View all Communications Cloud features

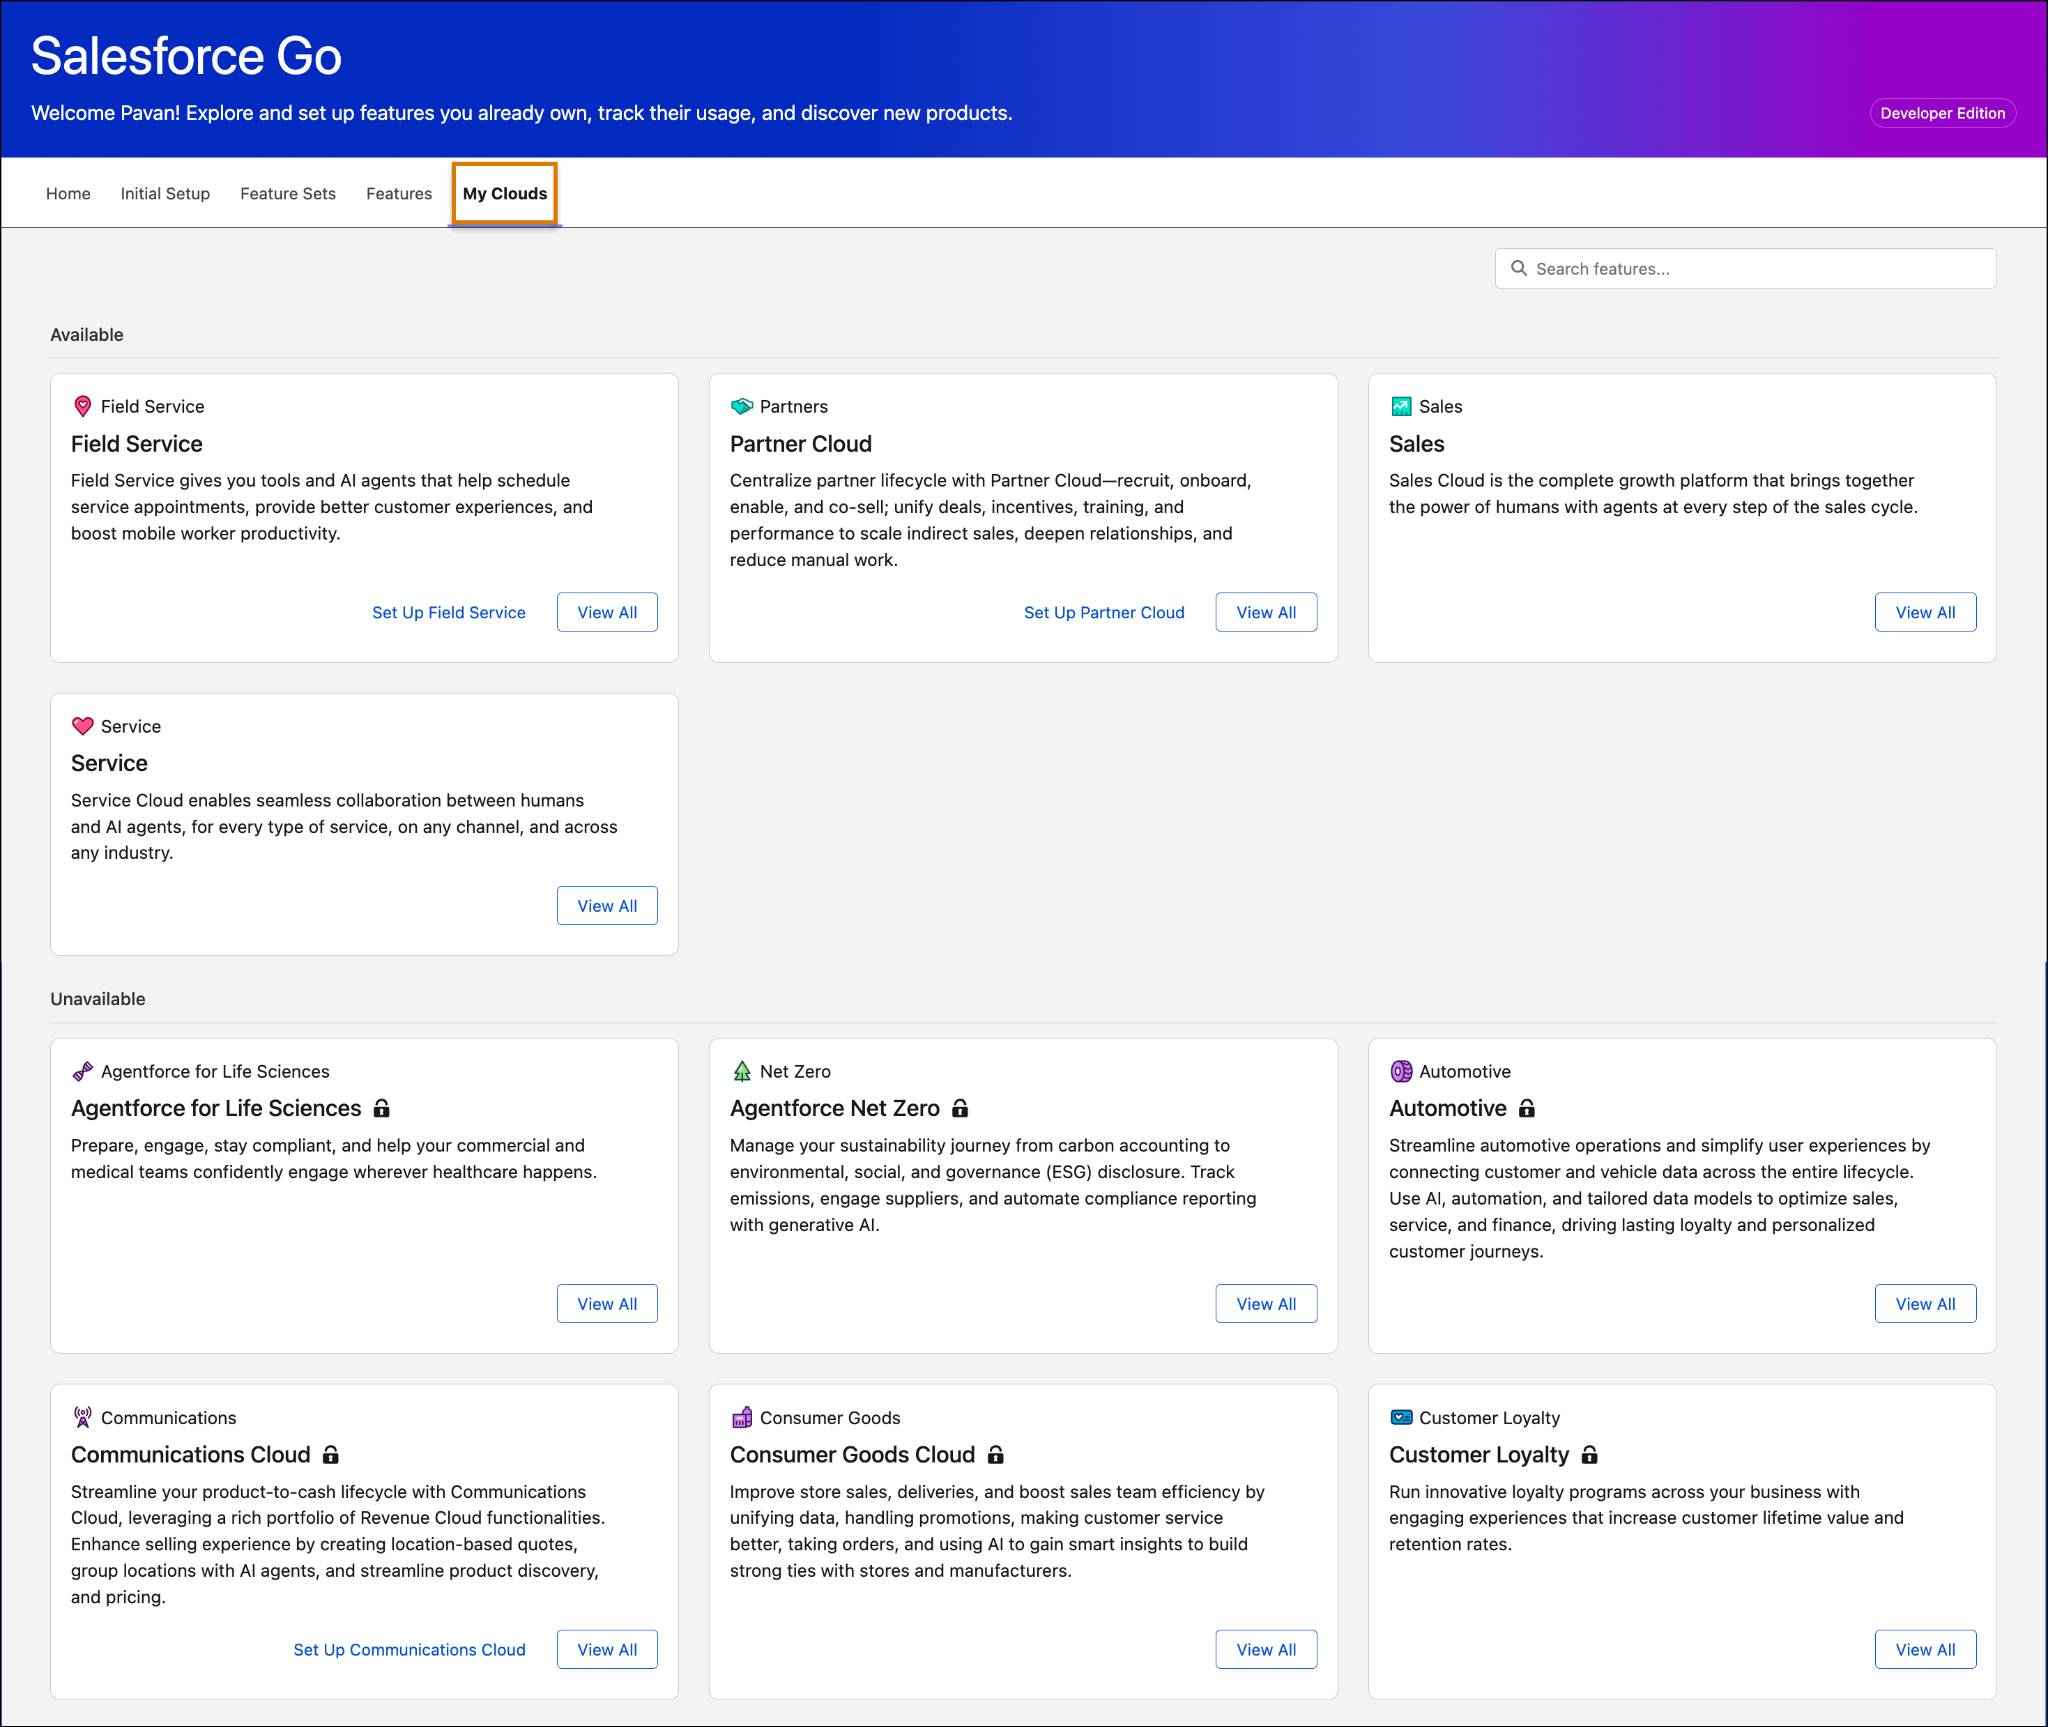[x=607, y=1649]
